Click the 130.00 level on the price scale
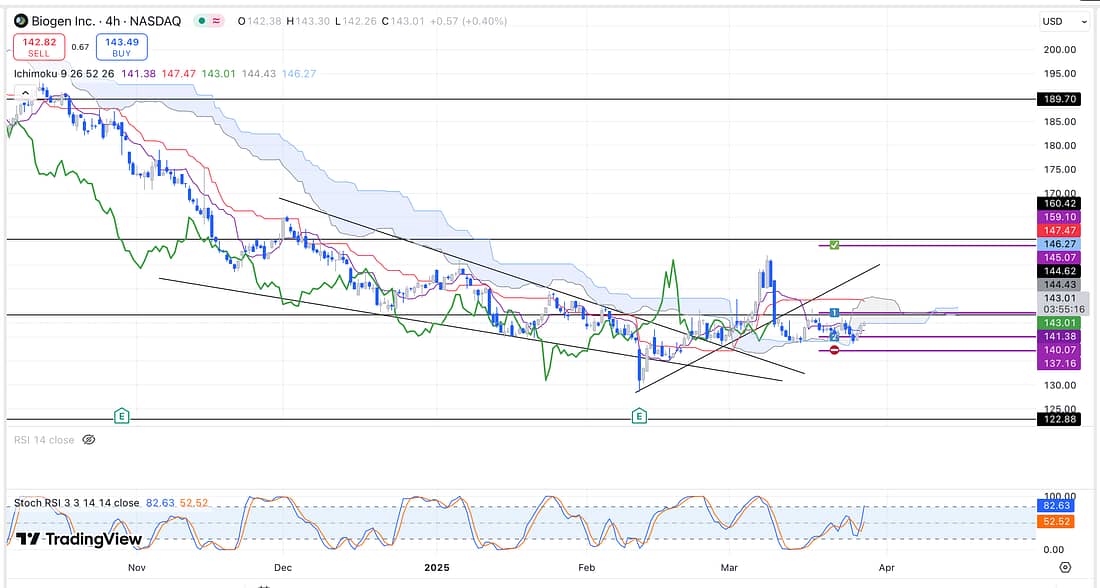The height and width of the screenshot is (588, 1100). pyautogui.click(x=1059, y=385)
